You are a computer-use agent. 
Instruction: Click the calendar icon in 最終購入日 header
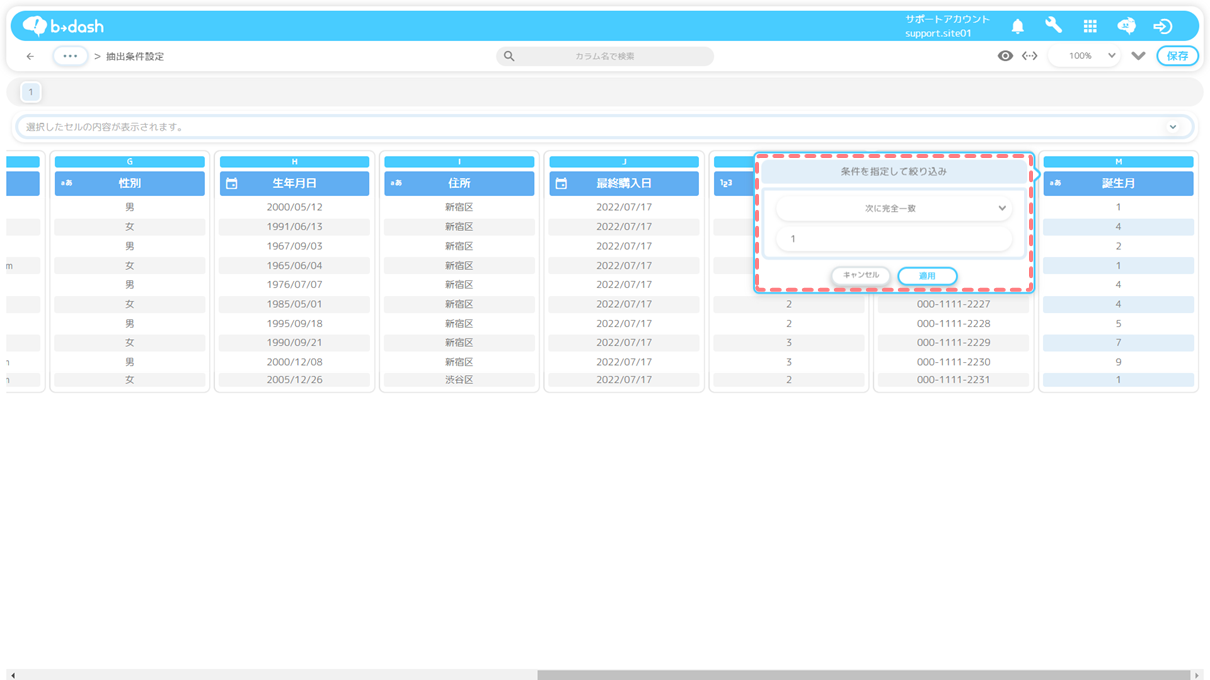click(x=561, y=184)
